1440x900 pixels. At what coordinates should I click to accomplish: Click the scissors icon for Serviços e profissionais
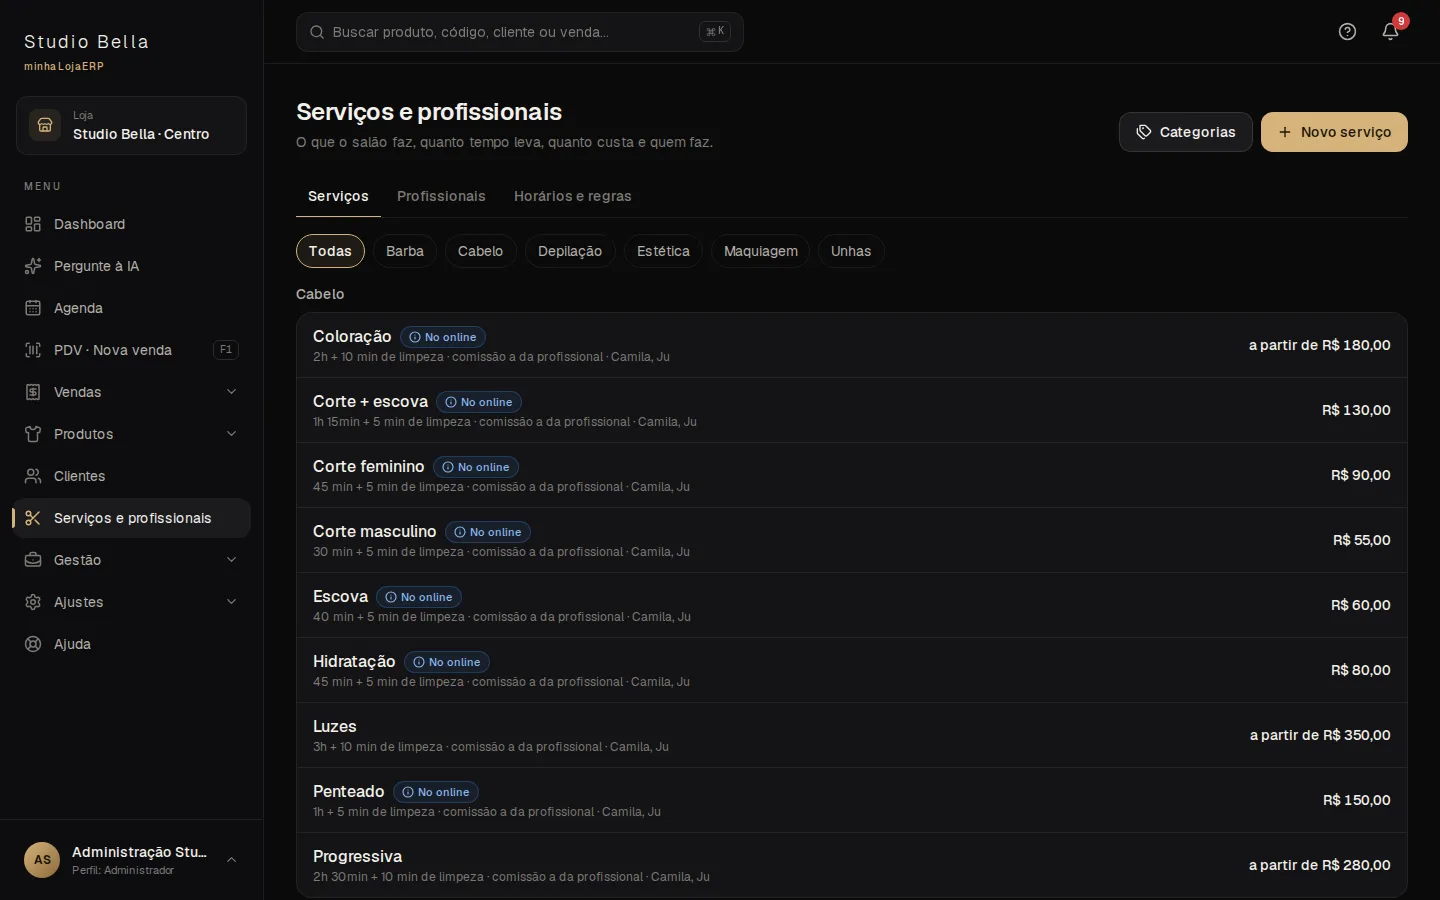(33, 518)
